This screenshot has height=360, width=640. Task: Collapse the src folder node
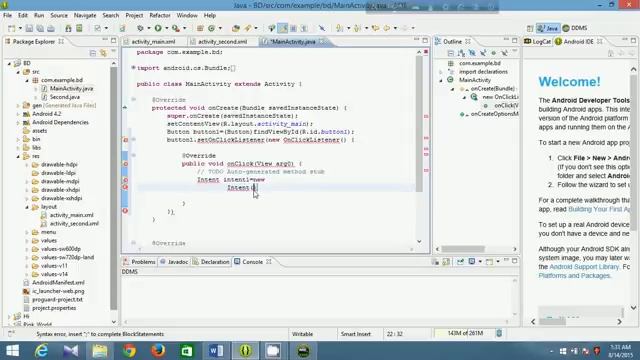[x=18, y=72]
